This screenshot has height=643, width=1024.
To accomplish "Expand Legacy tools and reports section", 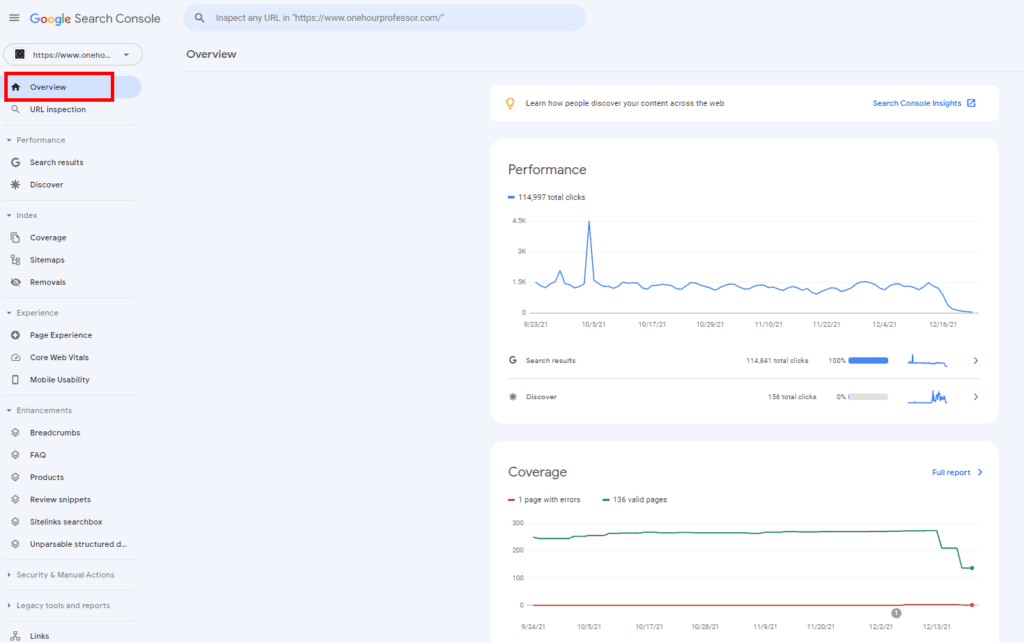I will (x=9, y=605).
